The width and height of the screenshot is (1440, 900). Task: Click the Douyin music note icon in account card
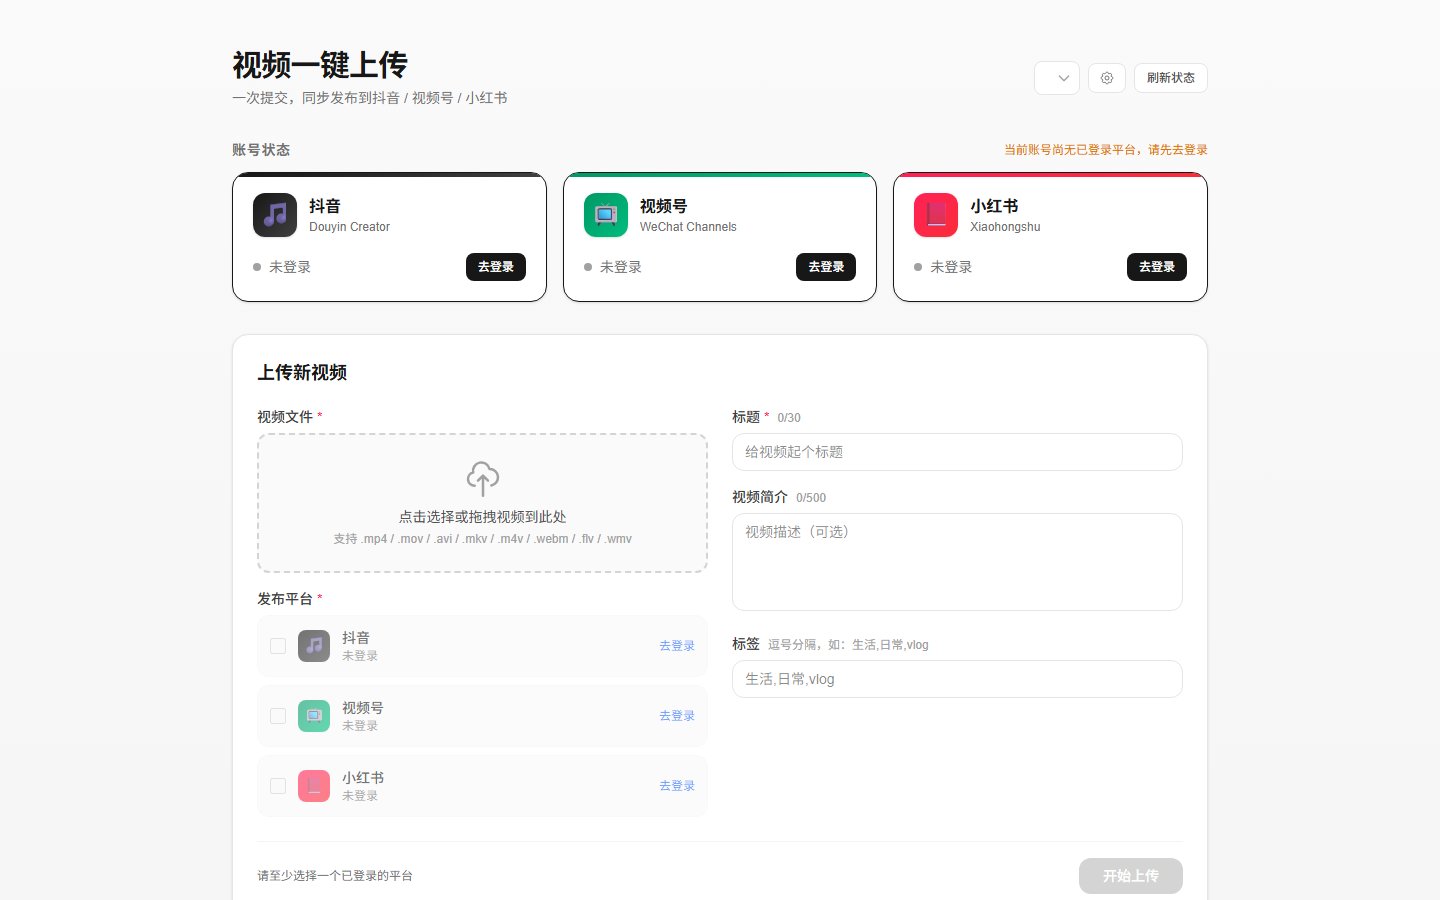(x=275, y=215)
